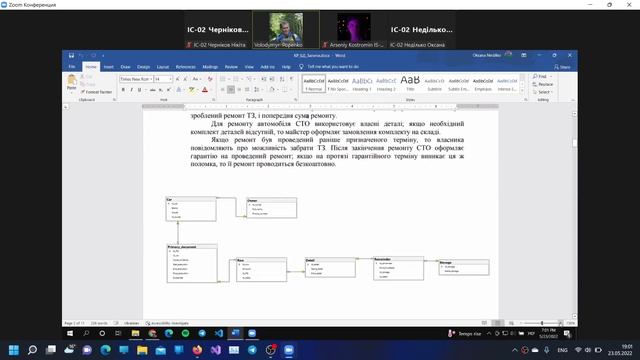Viewport: 640px width, 360px height.
Task: Click the Share button in Word
Action: pyautogui.click(x=562, y=67)
